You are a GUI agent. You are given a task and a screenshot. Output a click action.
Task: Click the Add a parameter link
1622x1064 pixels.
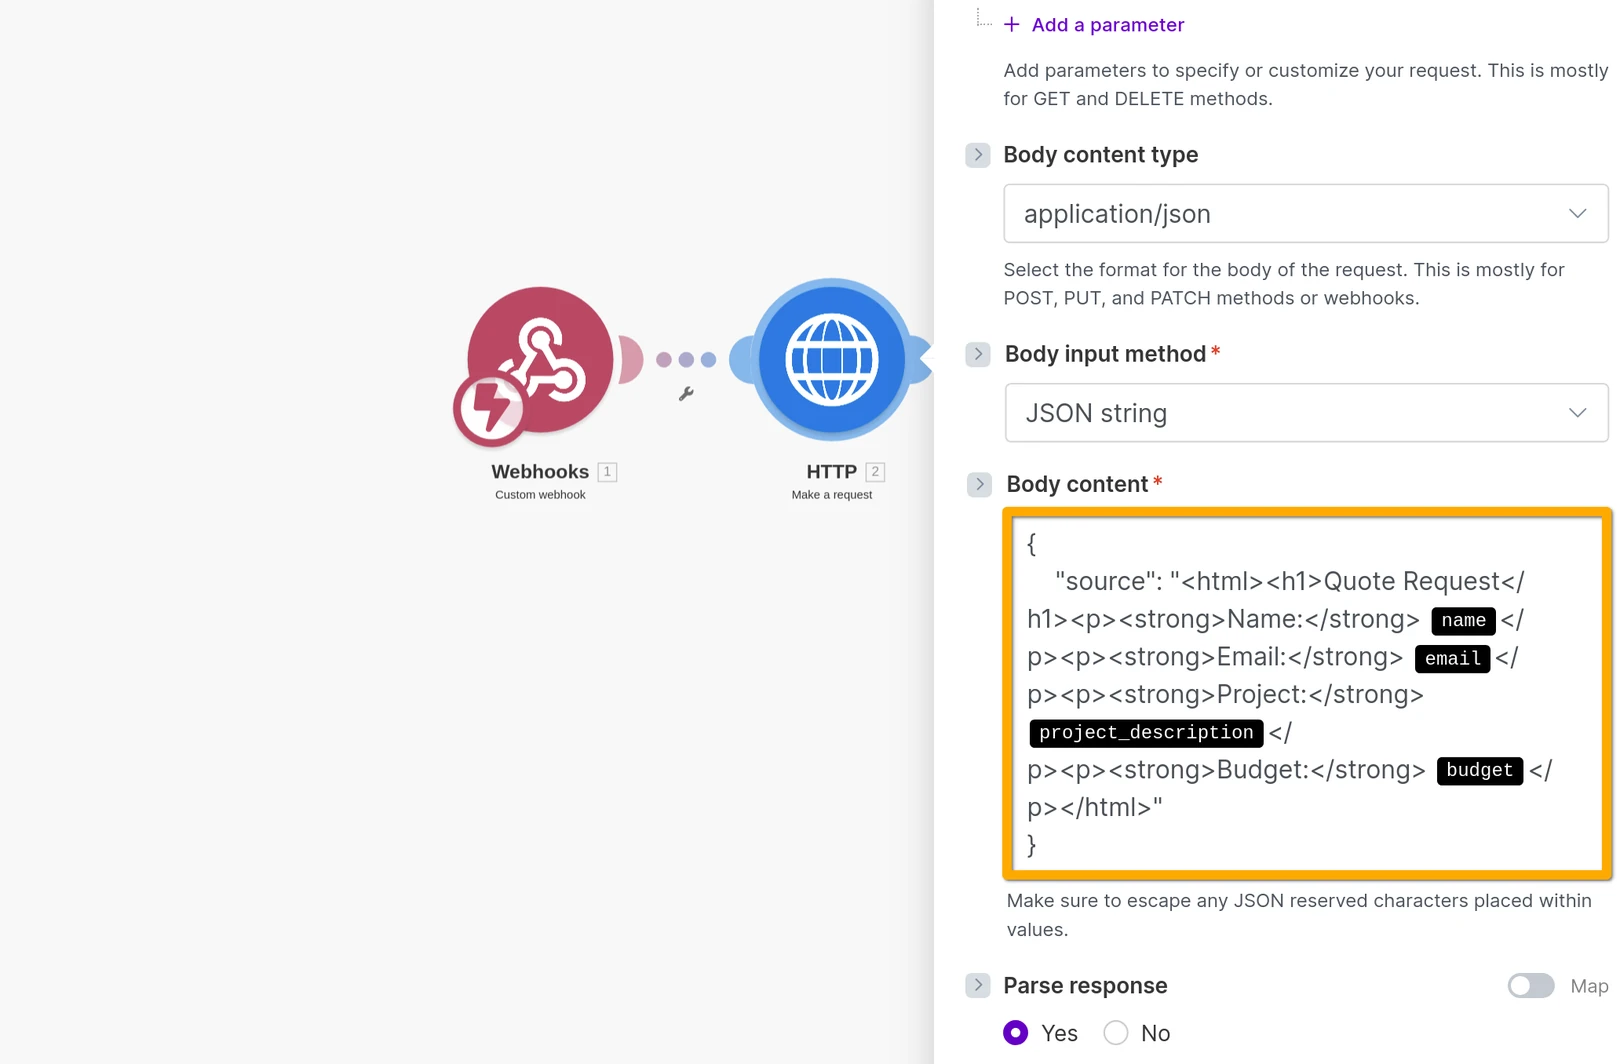point(1106,24)
